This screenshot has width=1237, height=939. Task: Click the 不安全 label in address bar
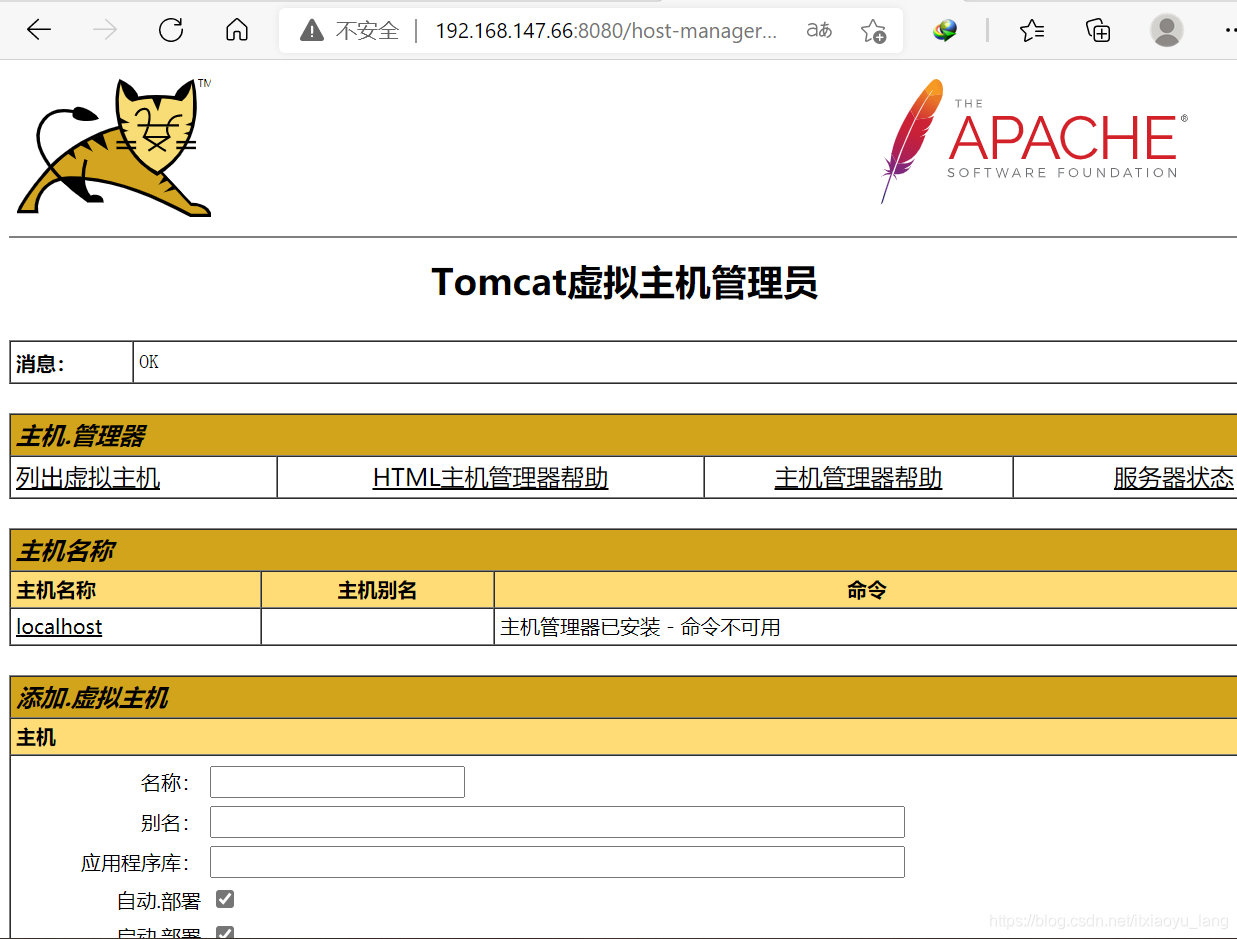(367, 31)
